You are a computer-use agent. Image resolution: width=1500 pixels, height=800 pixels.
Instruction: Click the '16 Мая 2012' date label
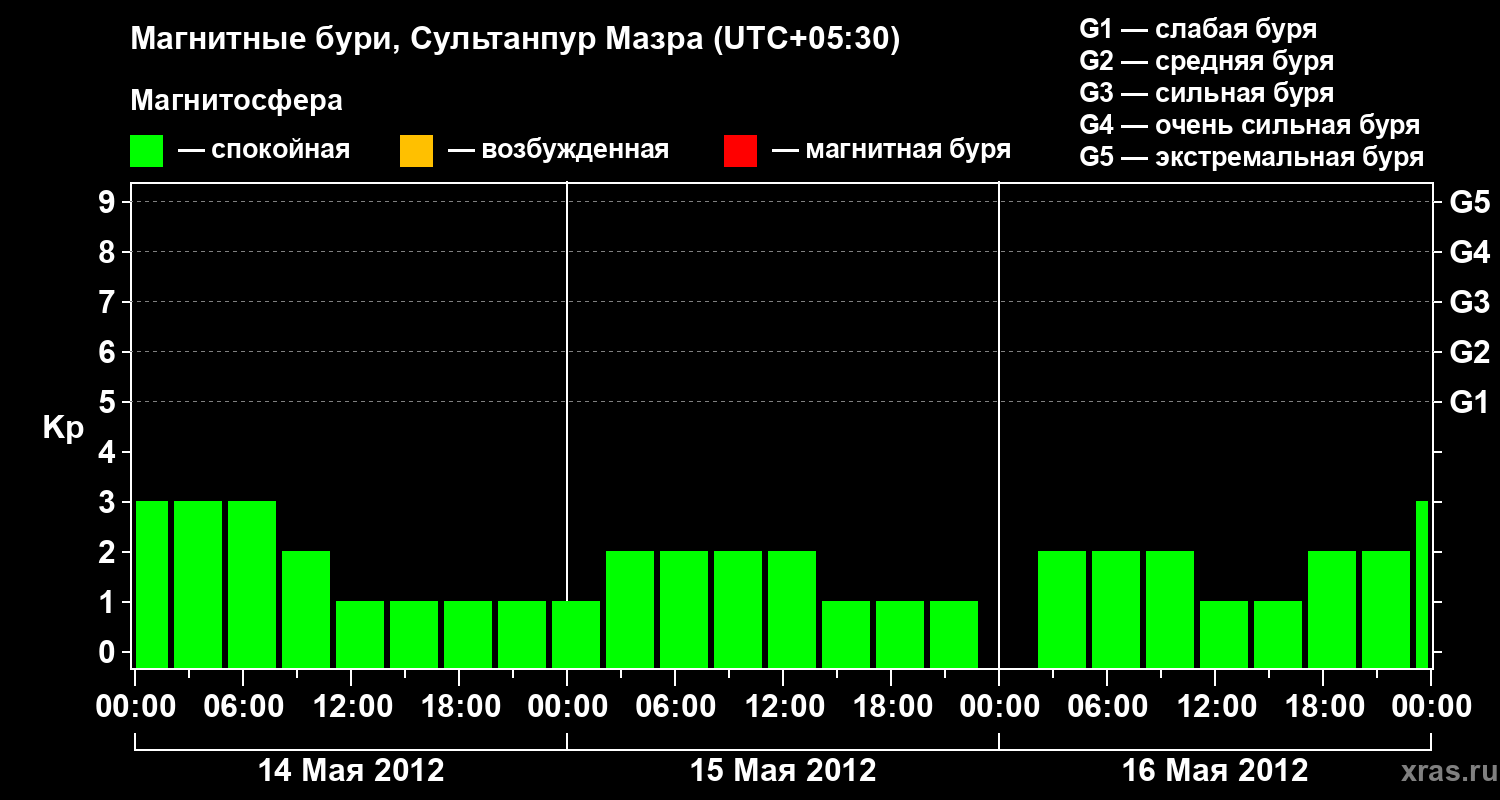tap(1215, 770)
